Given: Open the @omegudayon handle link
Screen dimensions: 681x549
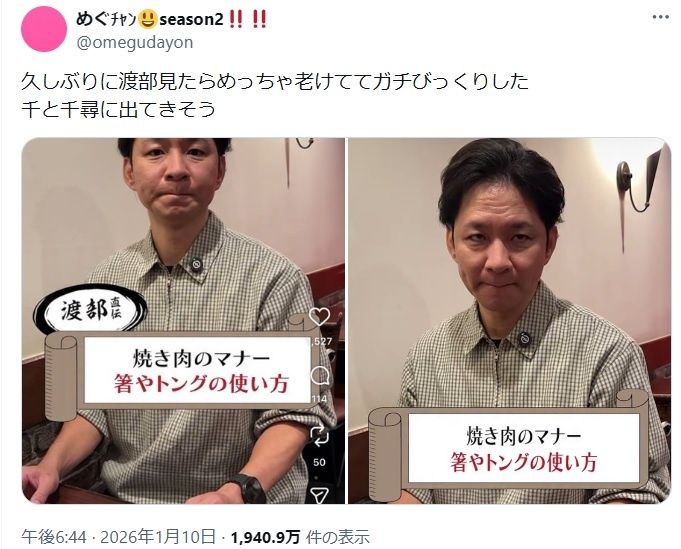Looking at the screenshot, I should pos(135,43).
